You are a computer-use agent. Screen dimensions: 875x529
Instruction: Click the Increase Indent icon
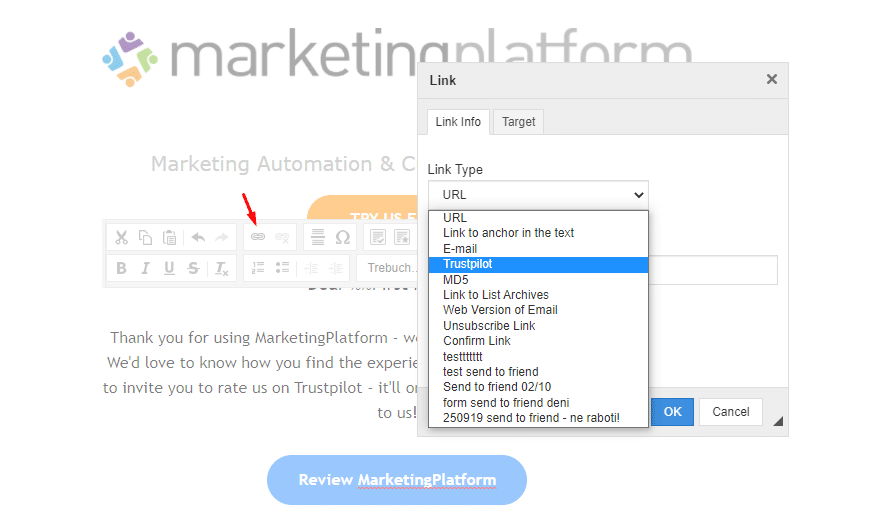click(x=335, y=268)
